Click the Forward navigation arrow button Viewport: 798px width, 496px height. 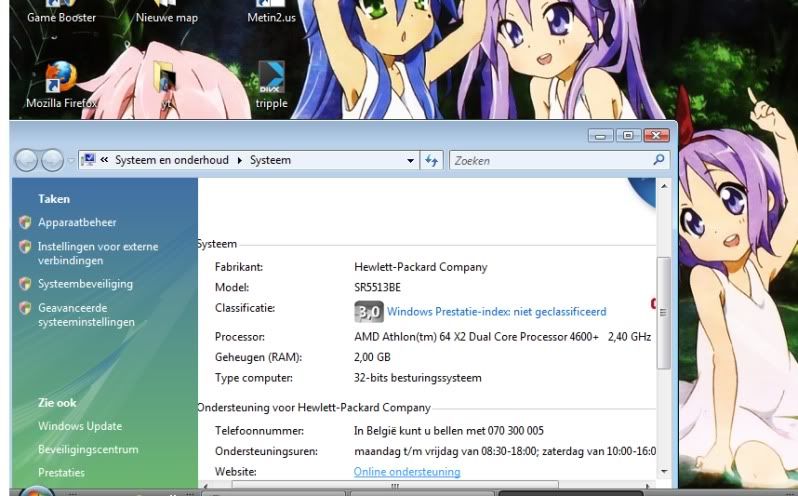pyautogui.click(x=52, y=160)
